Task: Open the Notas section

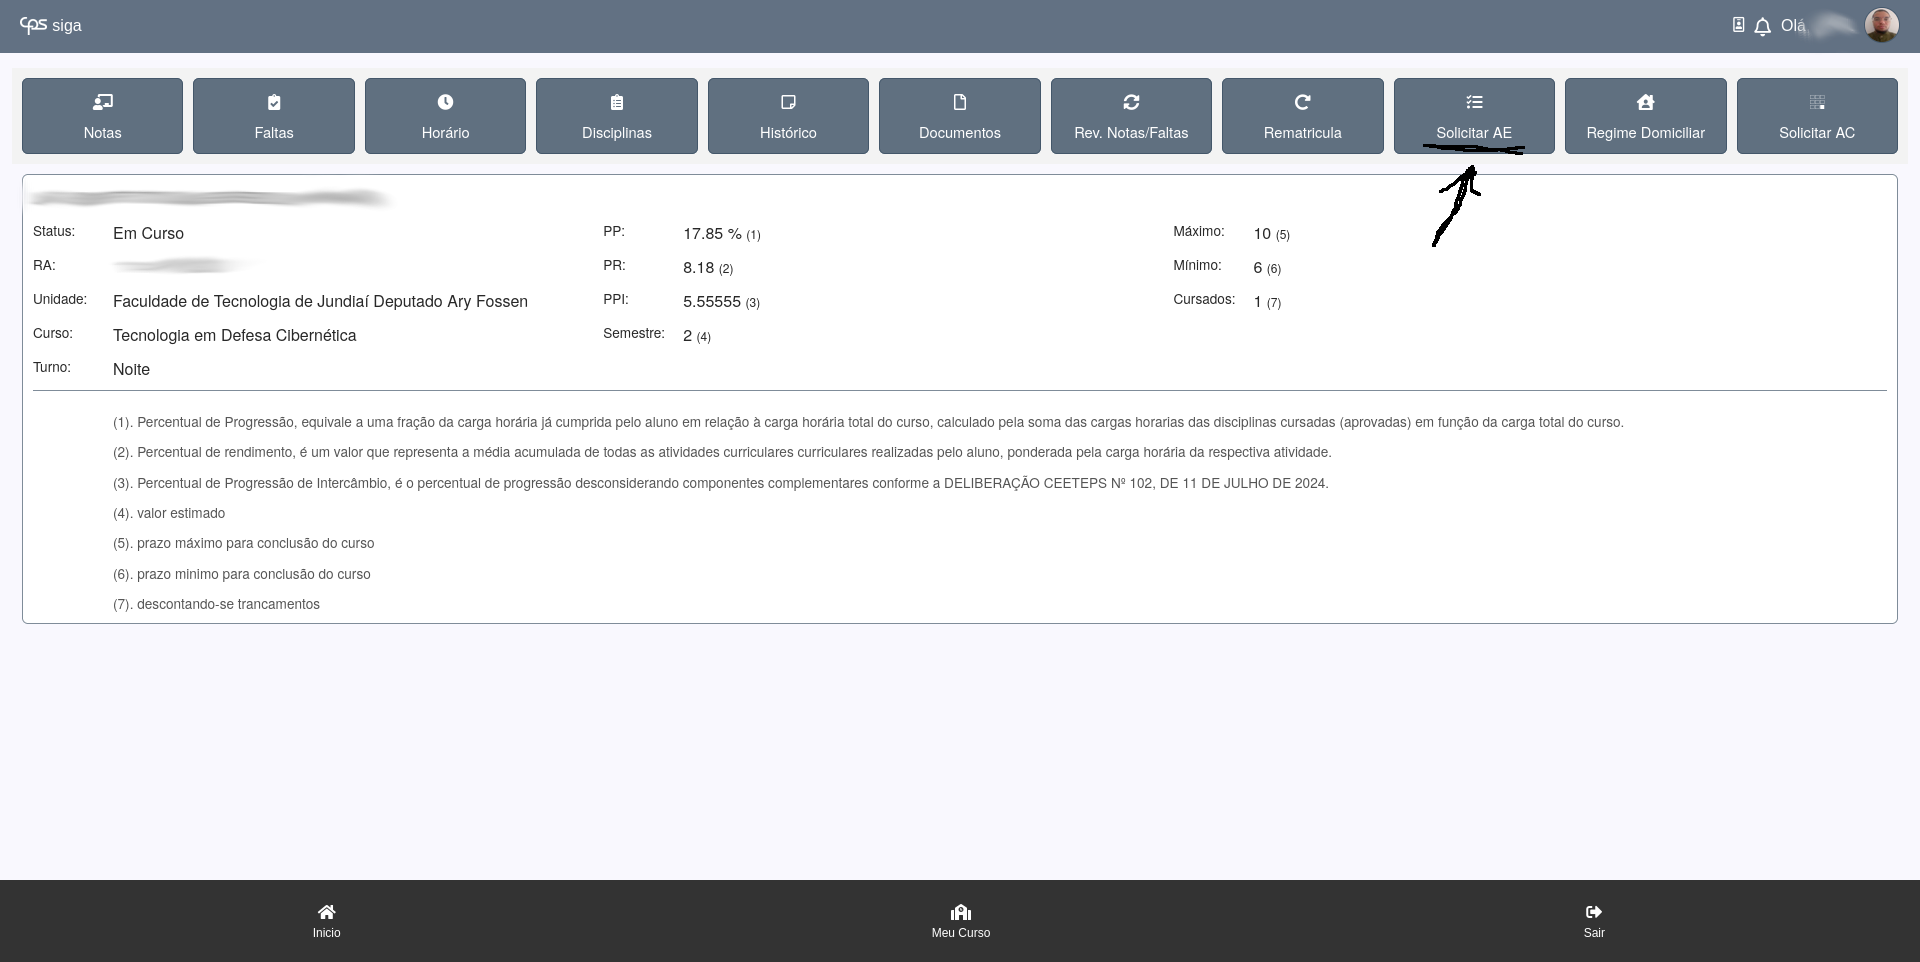Action: click(x=102, y=116)
